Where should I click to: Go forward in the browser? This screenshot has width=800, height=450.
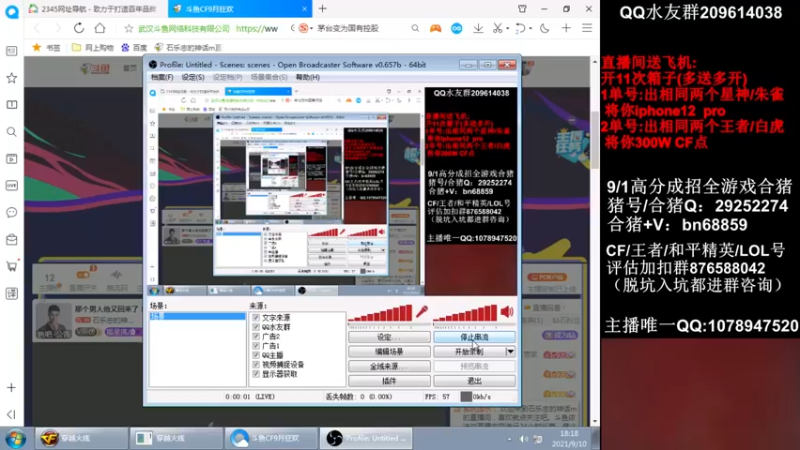point(58,29)
